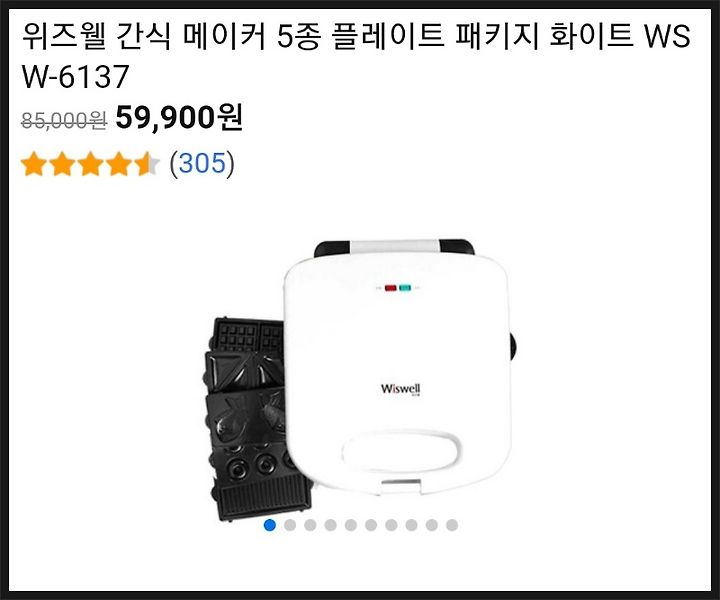Select the active blue first carousel dot

point(270,525)
